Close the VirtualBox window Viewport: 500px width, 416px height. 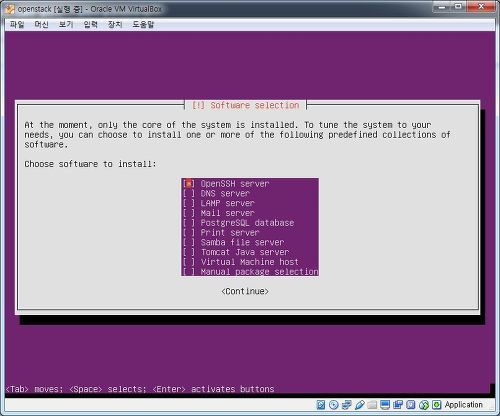pyautogui.click(x=481, y=7)
